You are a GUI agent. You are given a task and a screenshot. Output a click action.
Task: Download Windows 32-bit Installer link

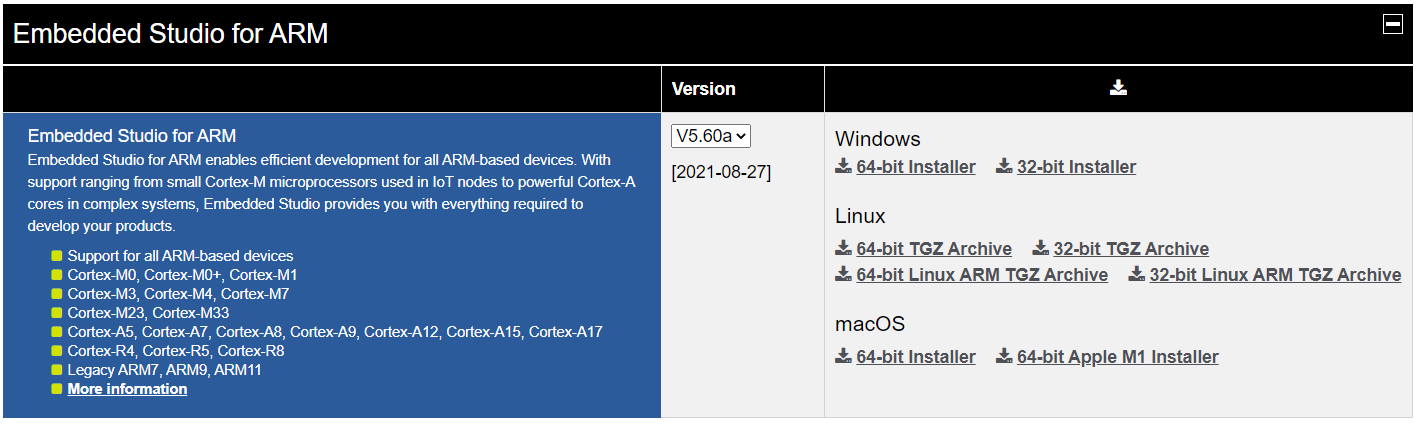(1076, 167)
